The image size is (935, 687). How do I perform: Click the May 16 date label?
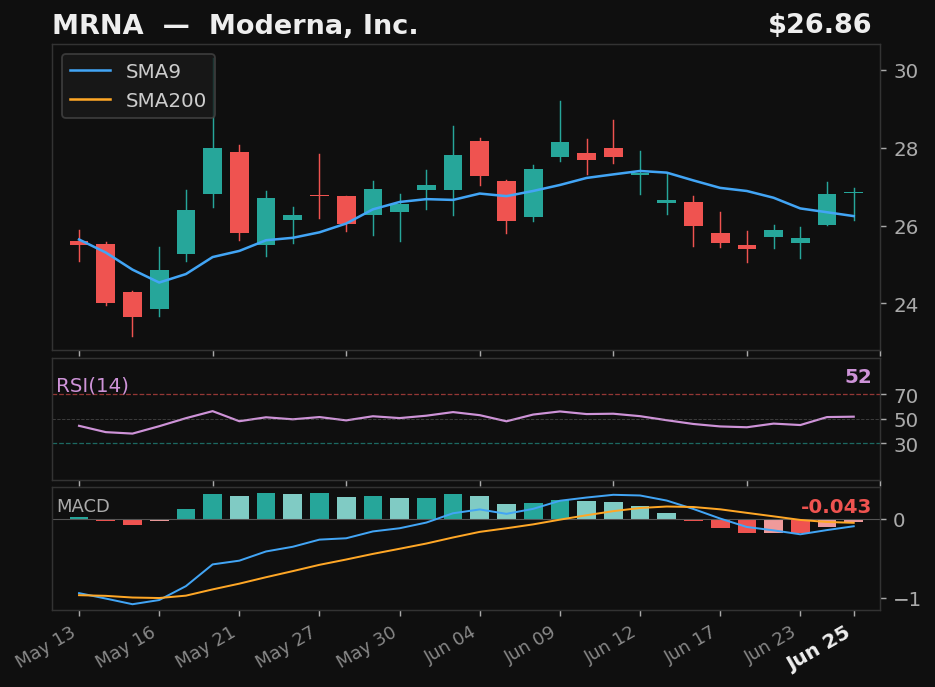pos(126,646)
